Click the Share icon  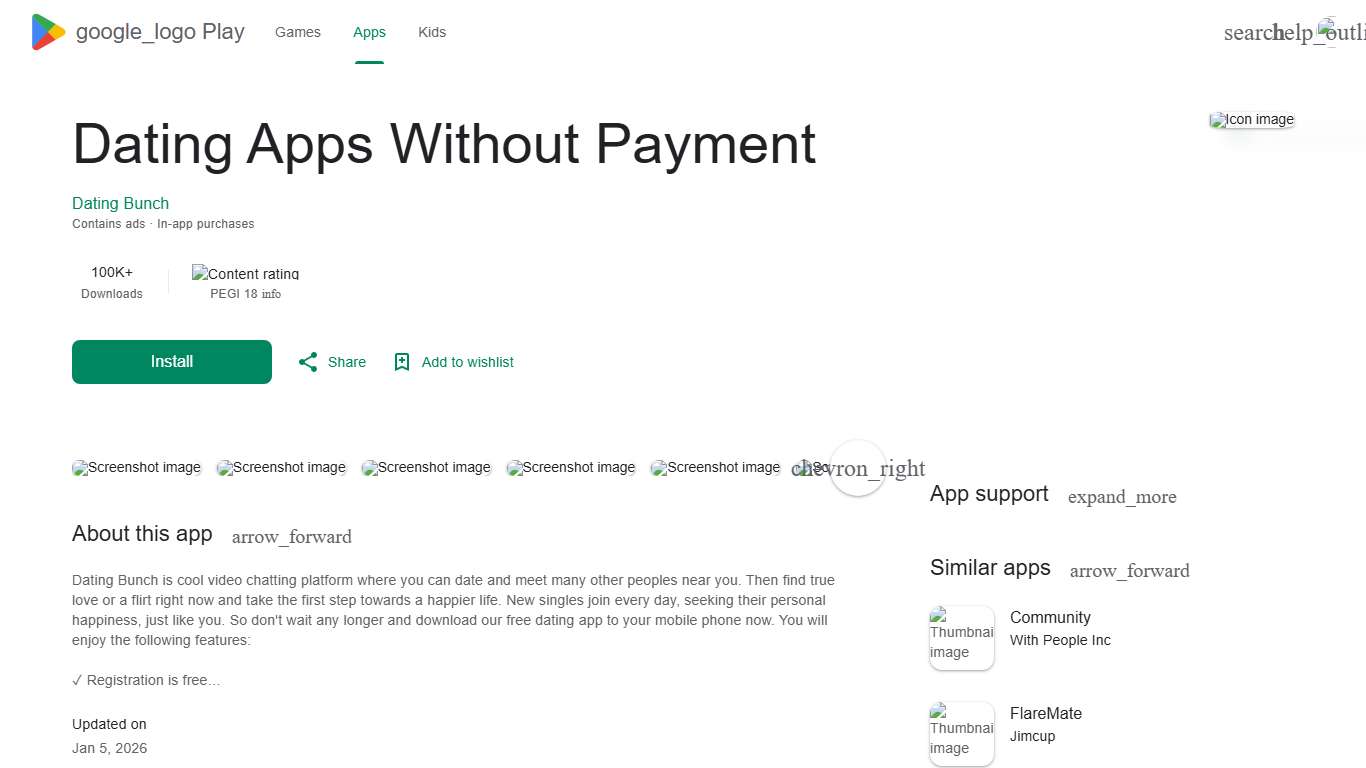(308, 361)
